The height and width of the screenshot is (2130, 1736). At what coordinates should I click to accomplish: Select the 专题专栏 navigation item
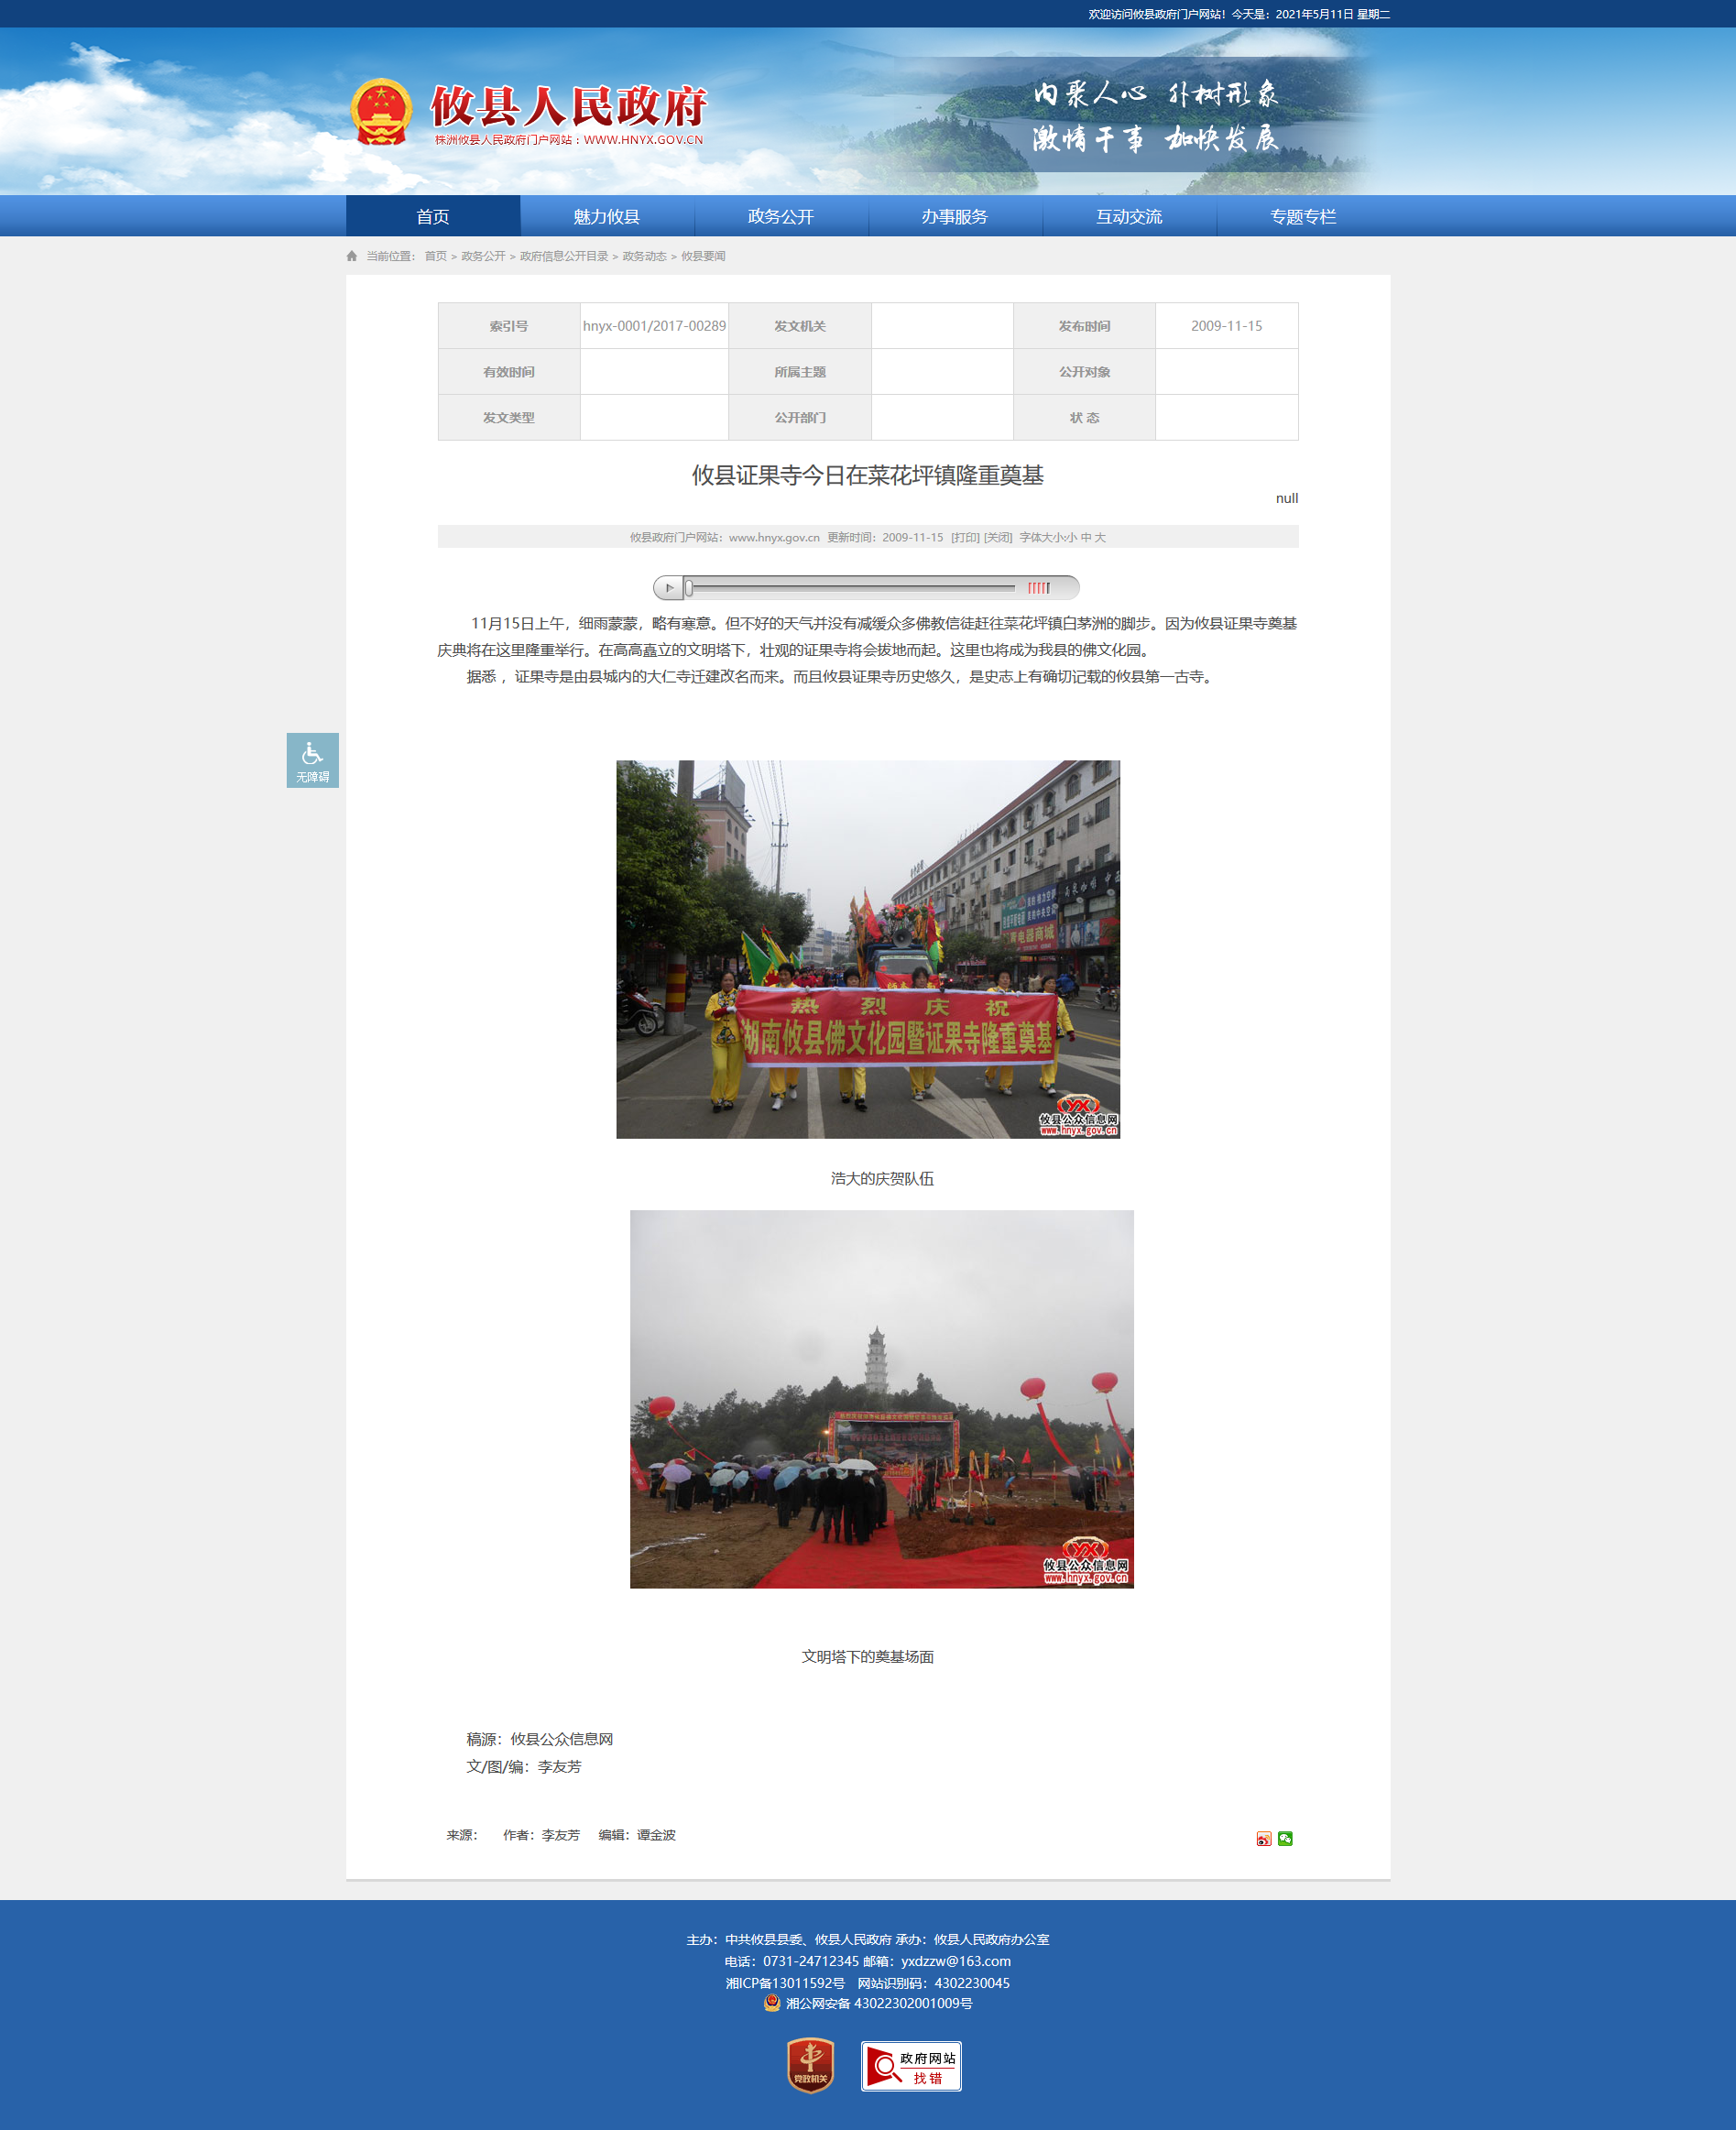pyautogui.click(x=1302, y=217)
